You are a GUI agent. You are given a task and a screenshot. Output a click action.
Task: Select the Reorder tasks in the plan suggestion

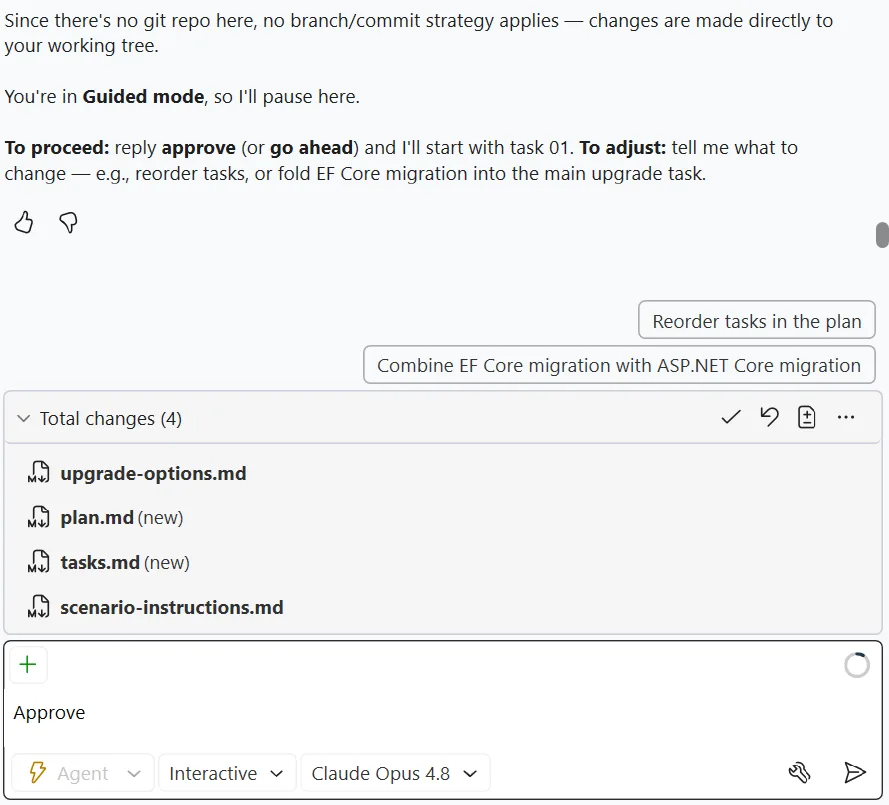click(x=756, y=321)
